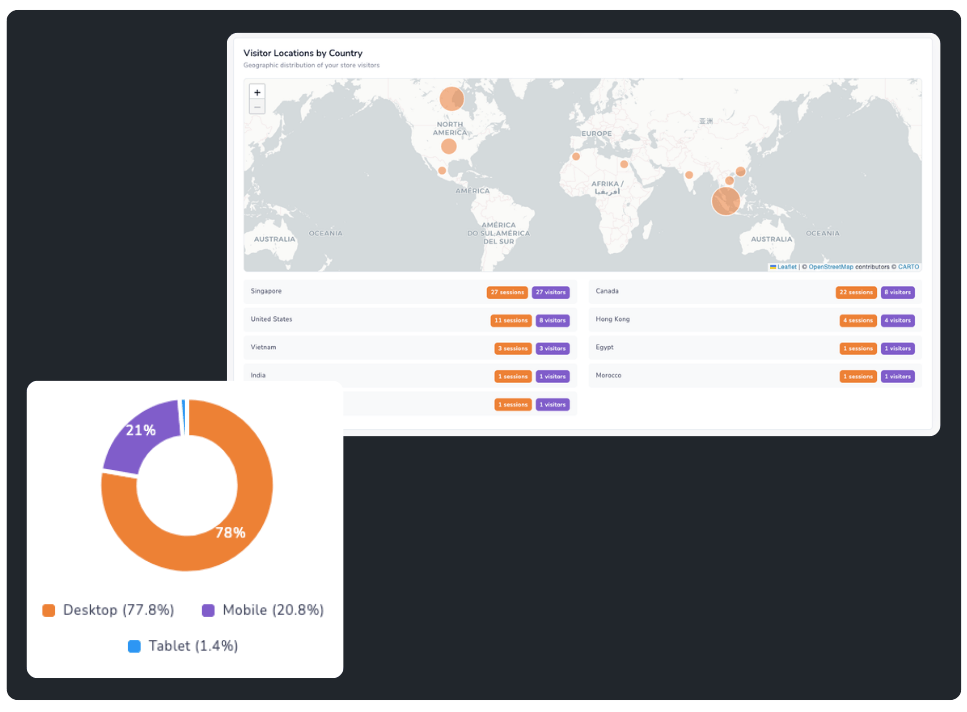This screenshot has width=967, height=712.
Task: Select the large Singapore visitor marker on map
Action: (x=726, y=201)
